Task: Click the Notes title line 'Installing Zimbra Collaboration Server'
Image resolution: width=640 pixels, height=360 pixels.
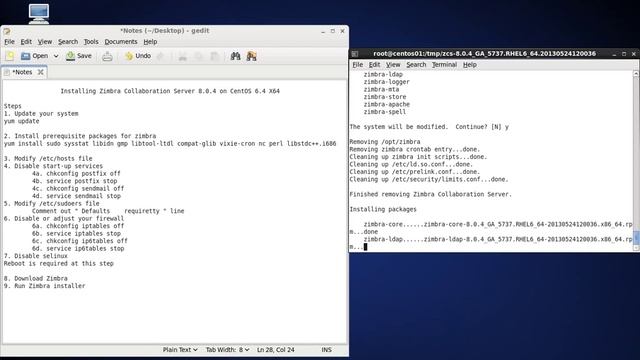Action: (170, 91)
